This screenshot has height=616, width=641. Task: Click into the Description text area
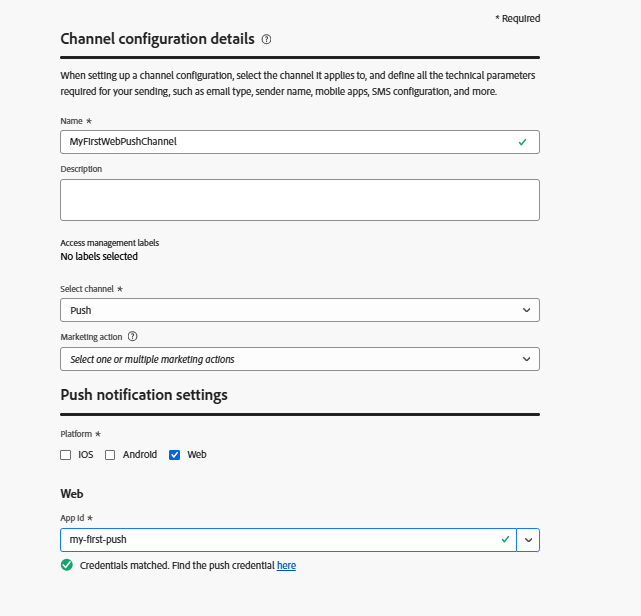299,200
